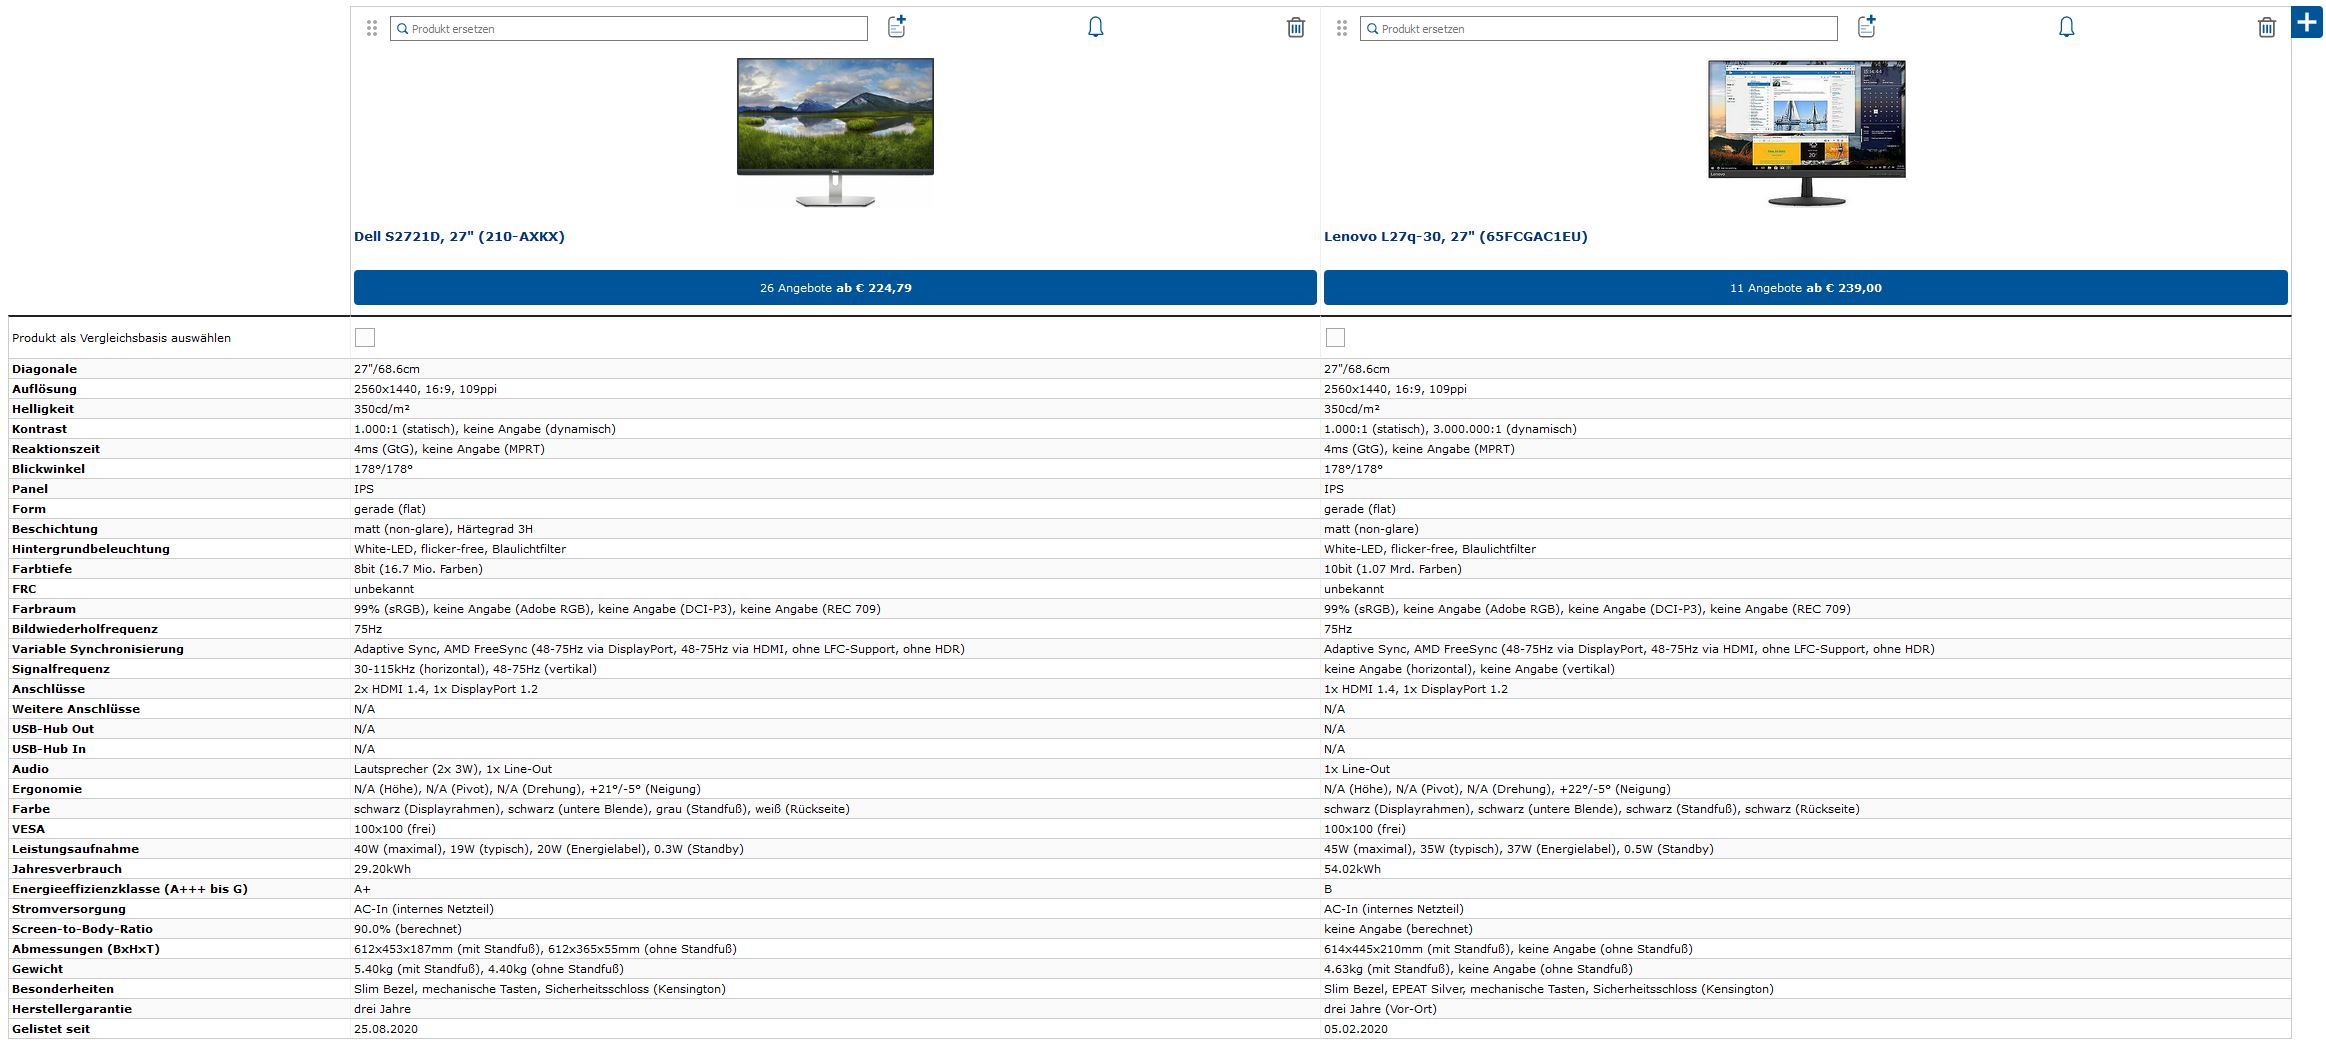The height and width of the screenshot is (1046, 2326).
Task: Click the 'Reaktionszeit' row label
Action: (x=56, y=449)
